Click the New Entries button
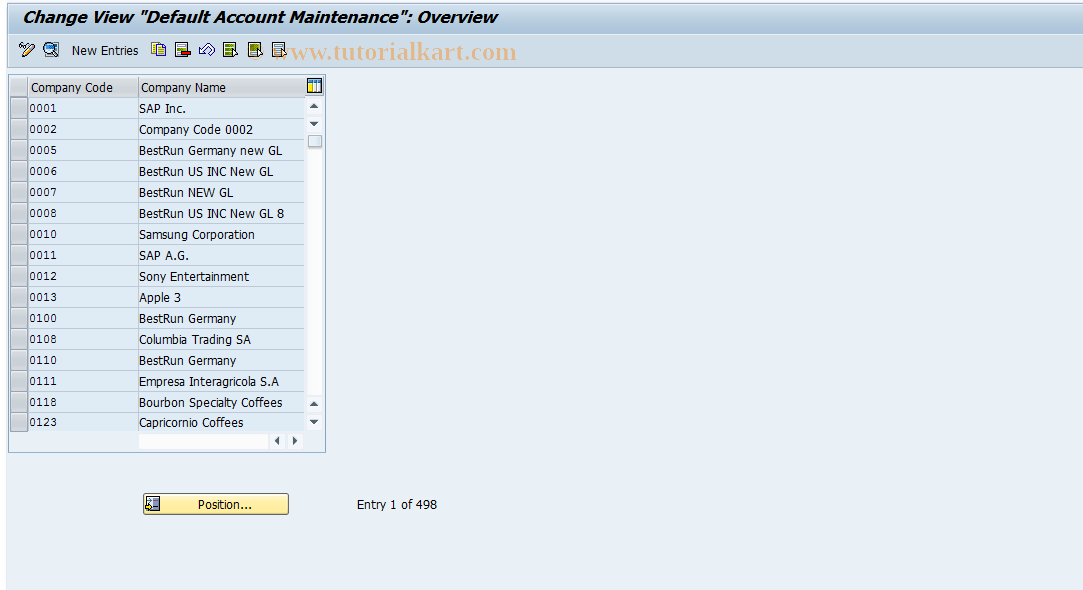The width and height of the screenshot is (1083, 590). (x=105, y=50)
